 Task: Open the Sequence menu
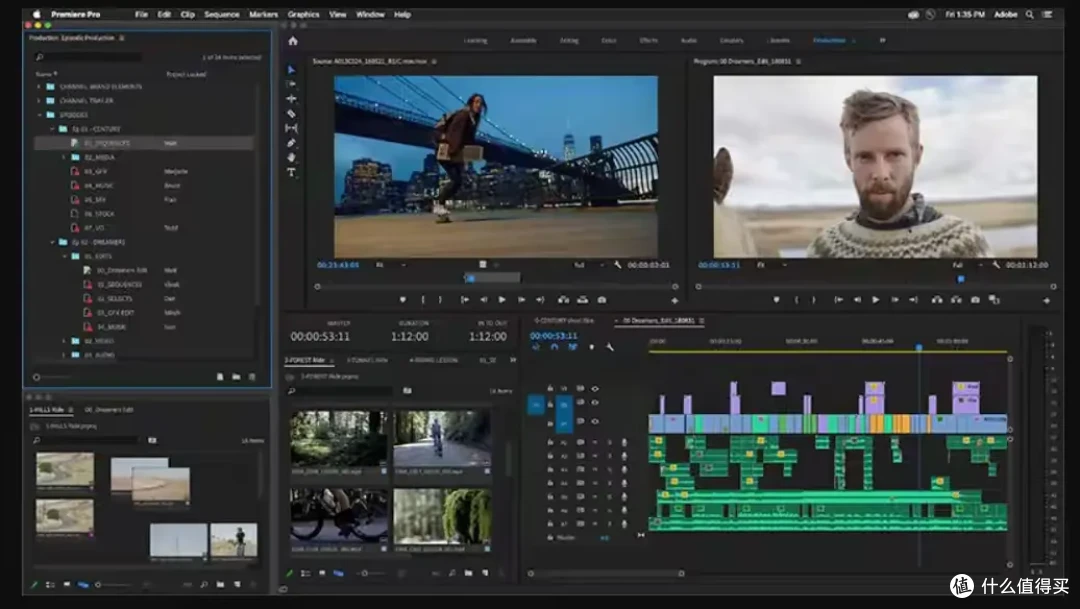pos(222,14)
